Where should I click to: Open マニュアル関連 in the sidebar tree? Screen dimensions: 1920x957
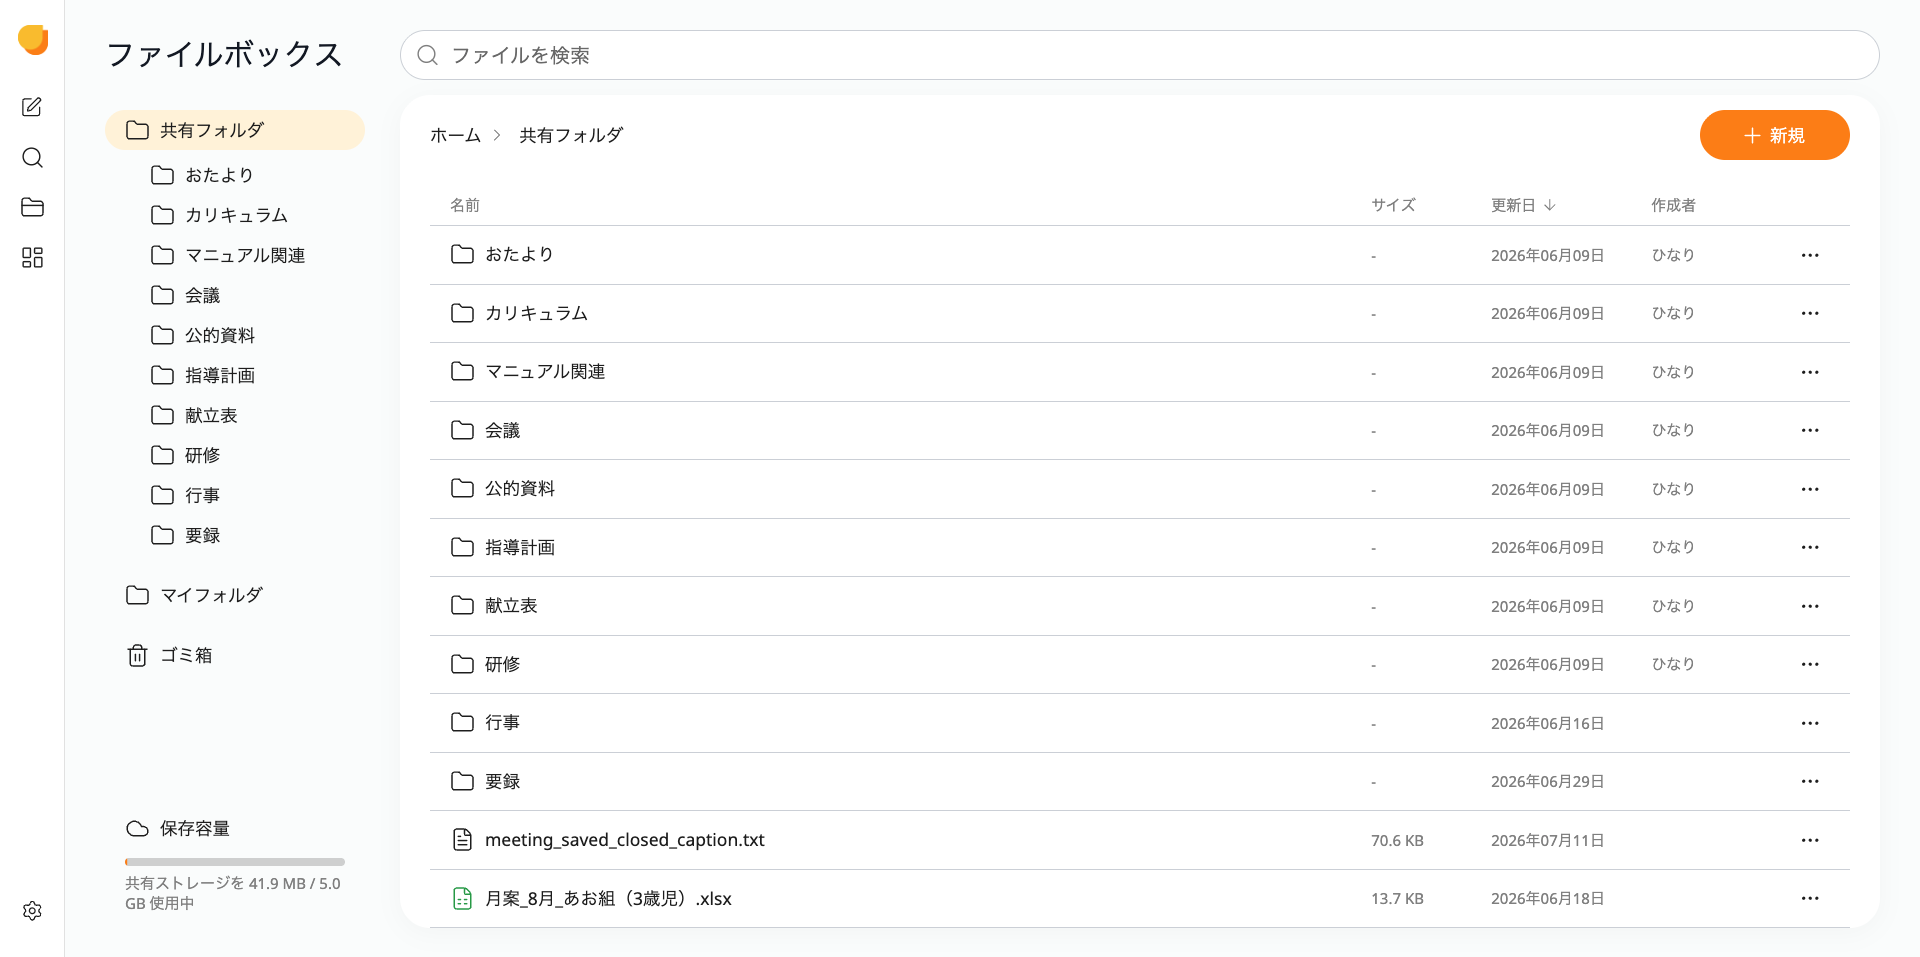point(245,255)
